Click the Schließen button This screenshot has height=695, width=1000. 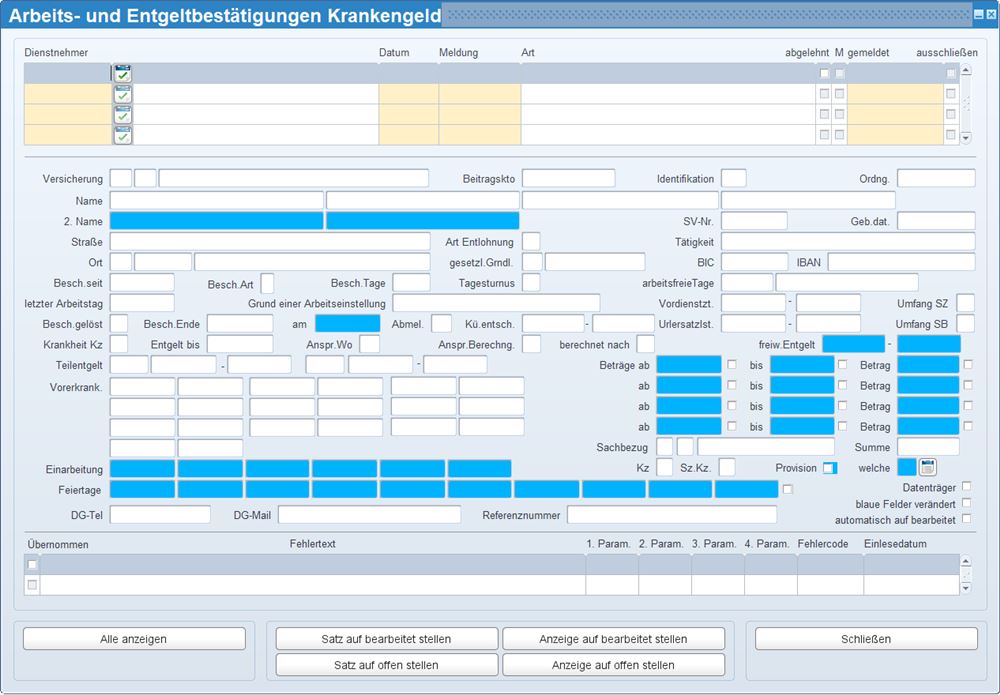[x=866, y=639]
